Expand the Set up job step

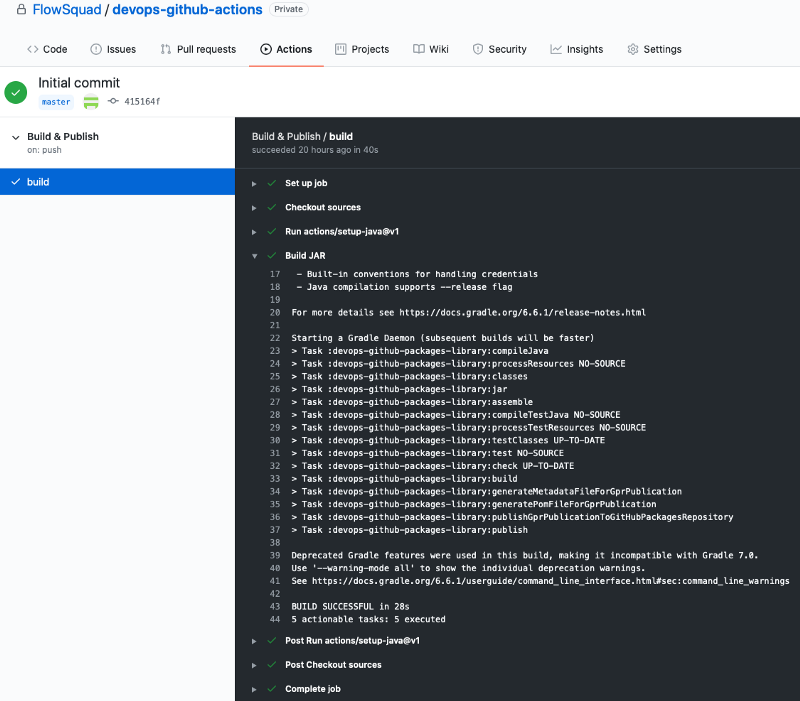click(x=255, y=184)
